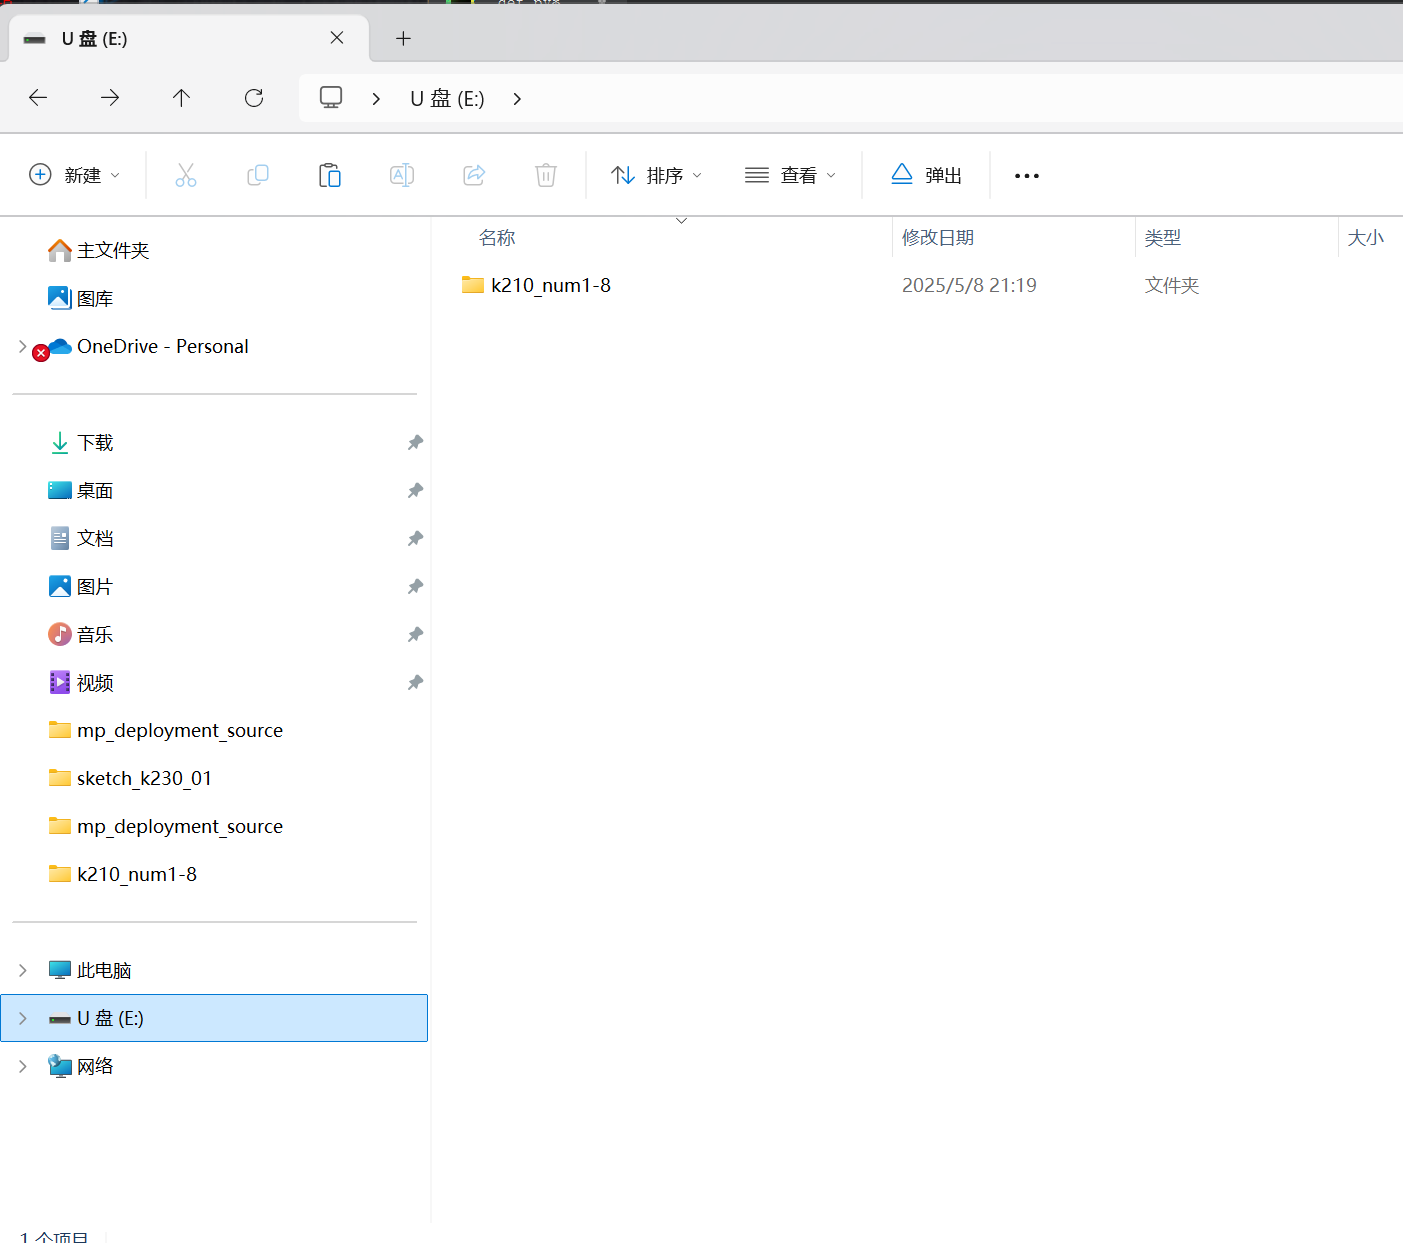Open the 查看 view dropdown
This screenshot has height=1243, width=1403.
[x=790, y=175]
